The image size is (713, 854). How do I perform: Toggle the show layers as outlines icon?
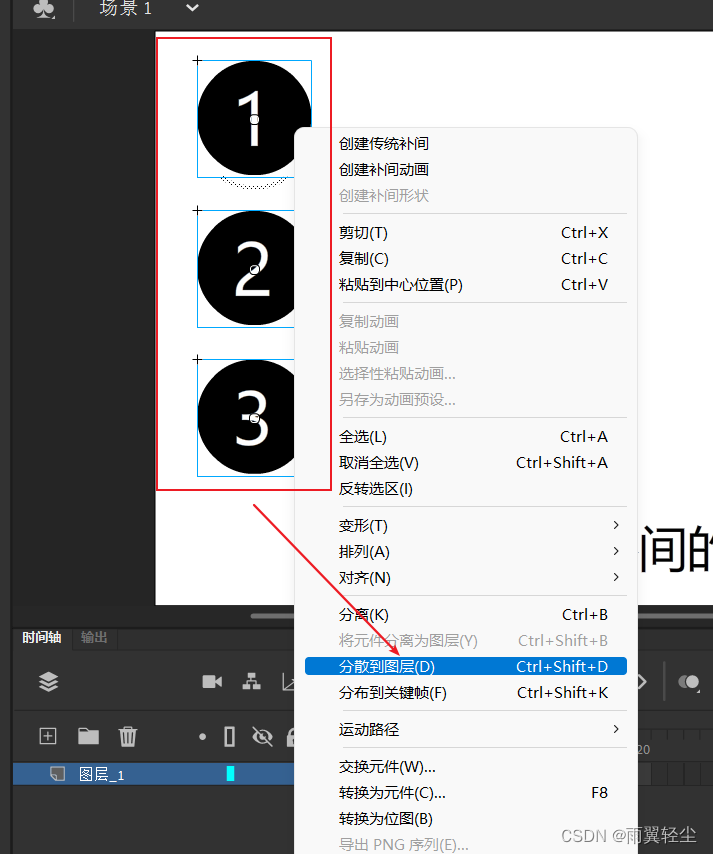point(230,736)
